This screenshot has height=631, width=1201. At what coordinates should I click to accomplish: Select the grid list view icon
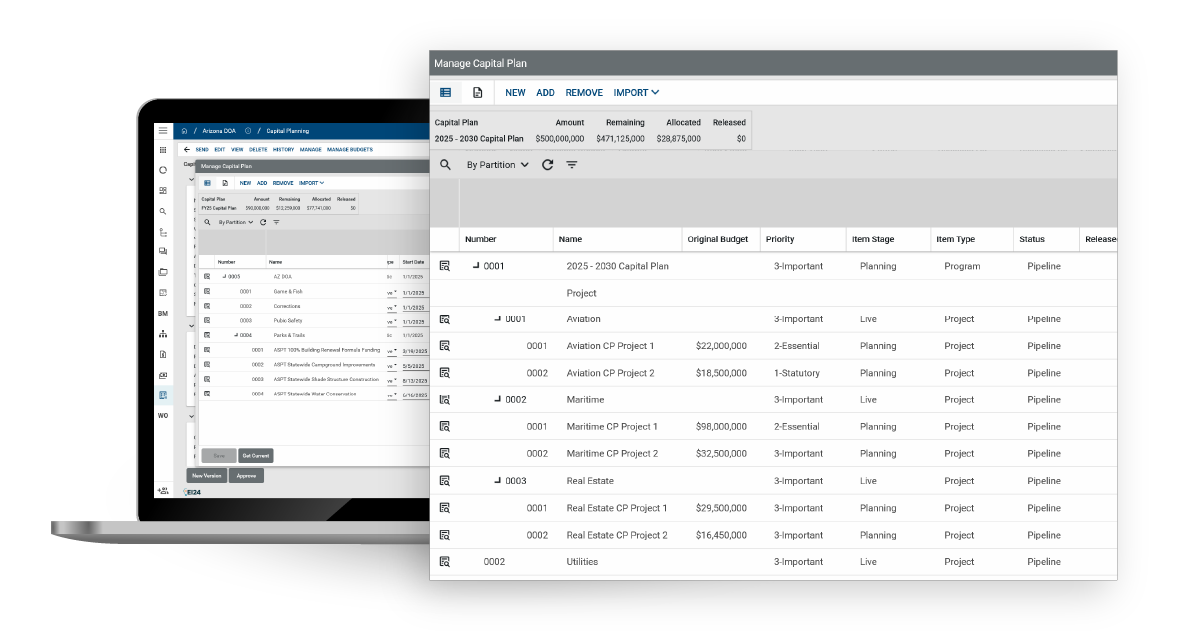443,91
